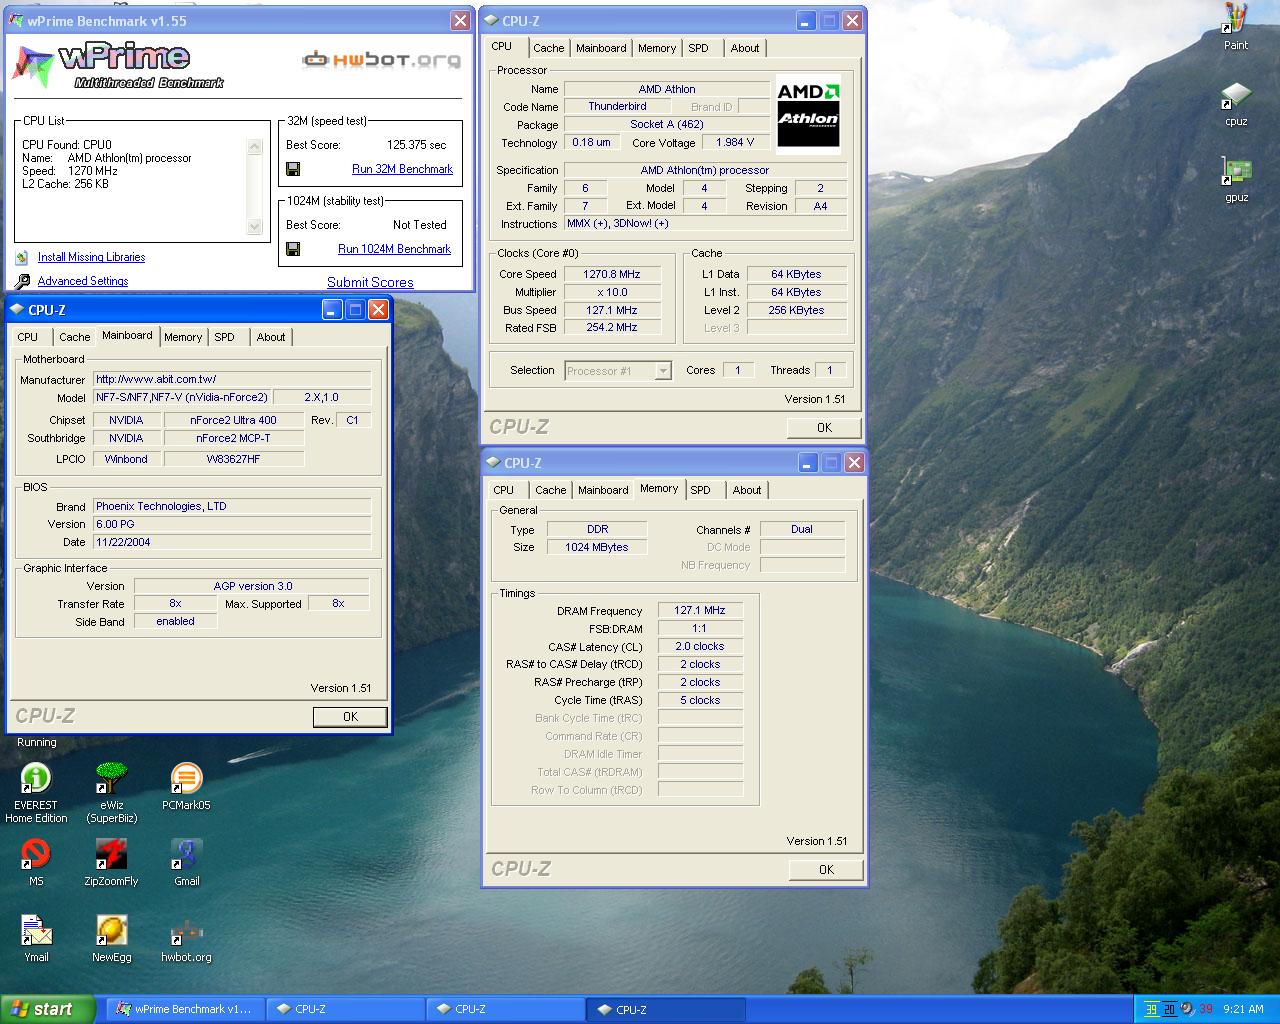Screen dimensions: 1280x1024
Task: Click the Multiplier value x 10.0
Action: [612, 292]
